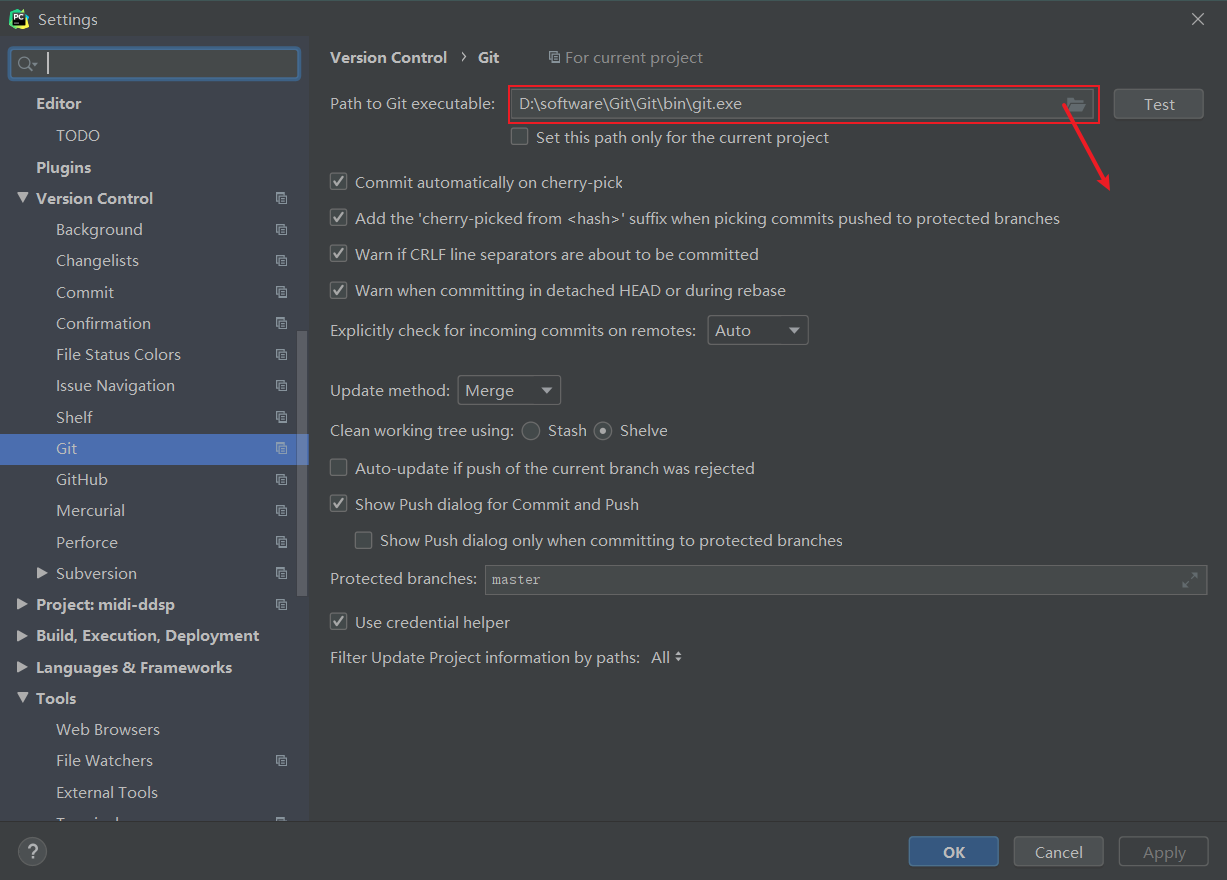The image size is (1227, 880).
Task: Click the project-level icon beside Shelf
Action: point(281,417)
